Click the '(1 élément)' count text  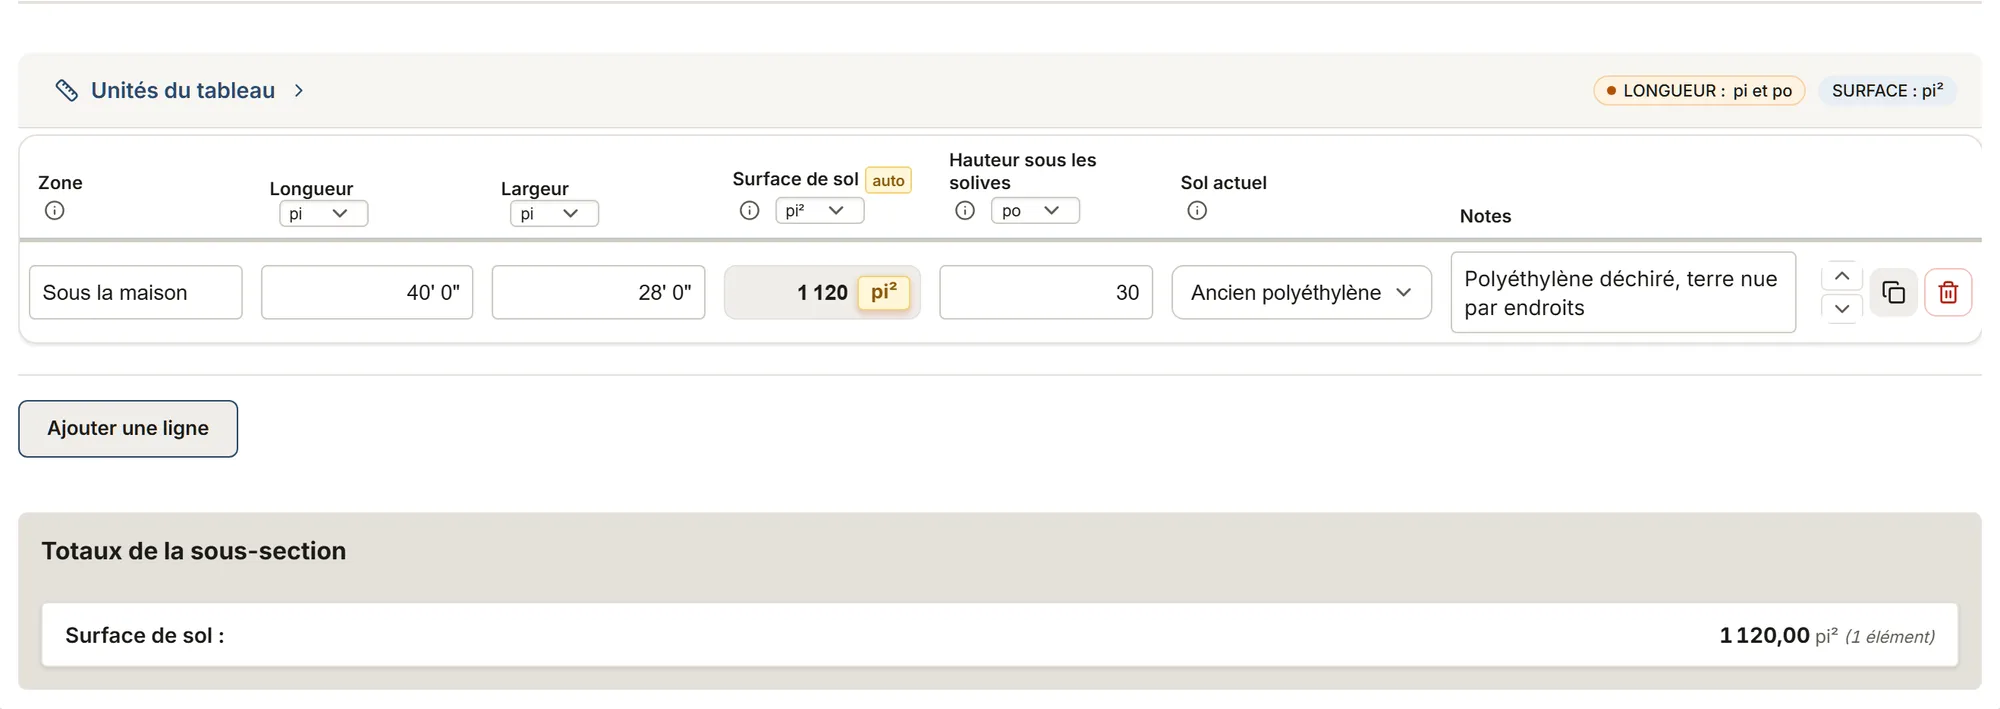pos(1889,636)
